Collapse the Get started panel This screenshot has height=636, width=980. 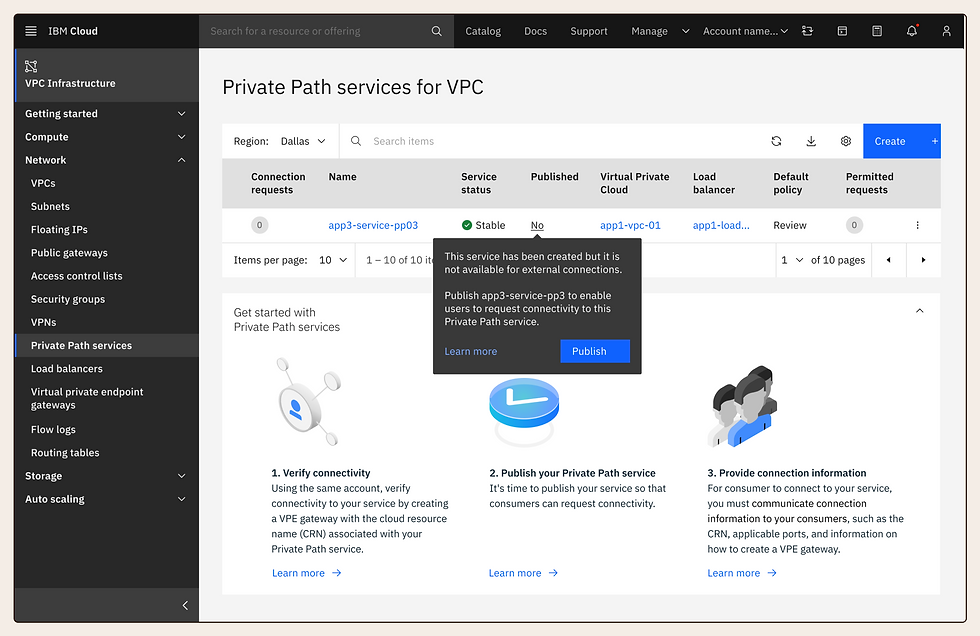(x=919, y=311)
